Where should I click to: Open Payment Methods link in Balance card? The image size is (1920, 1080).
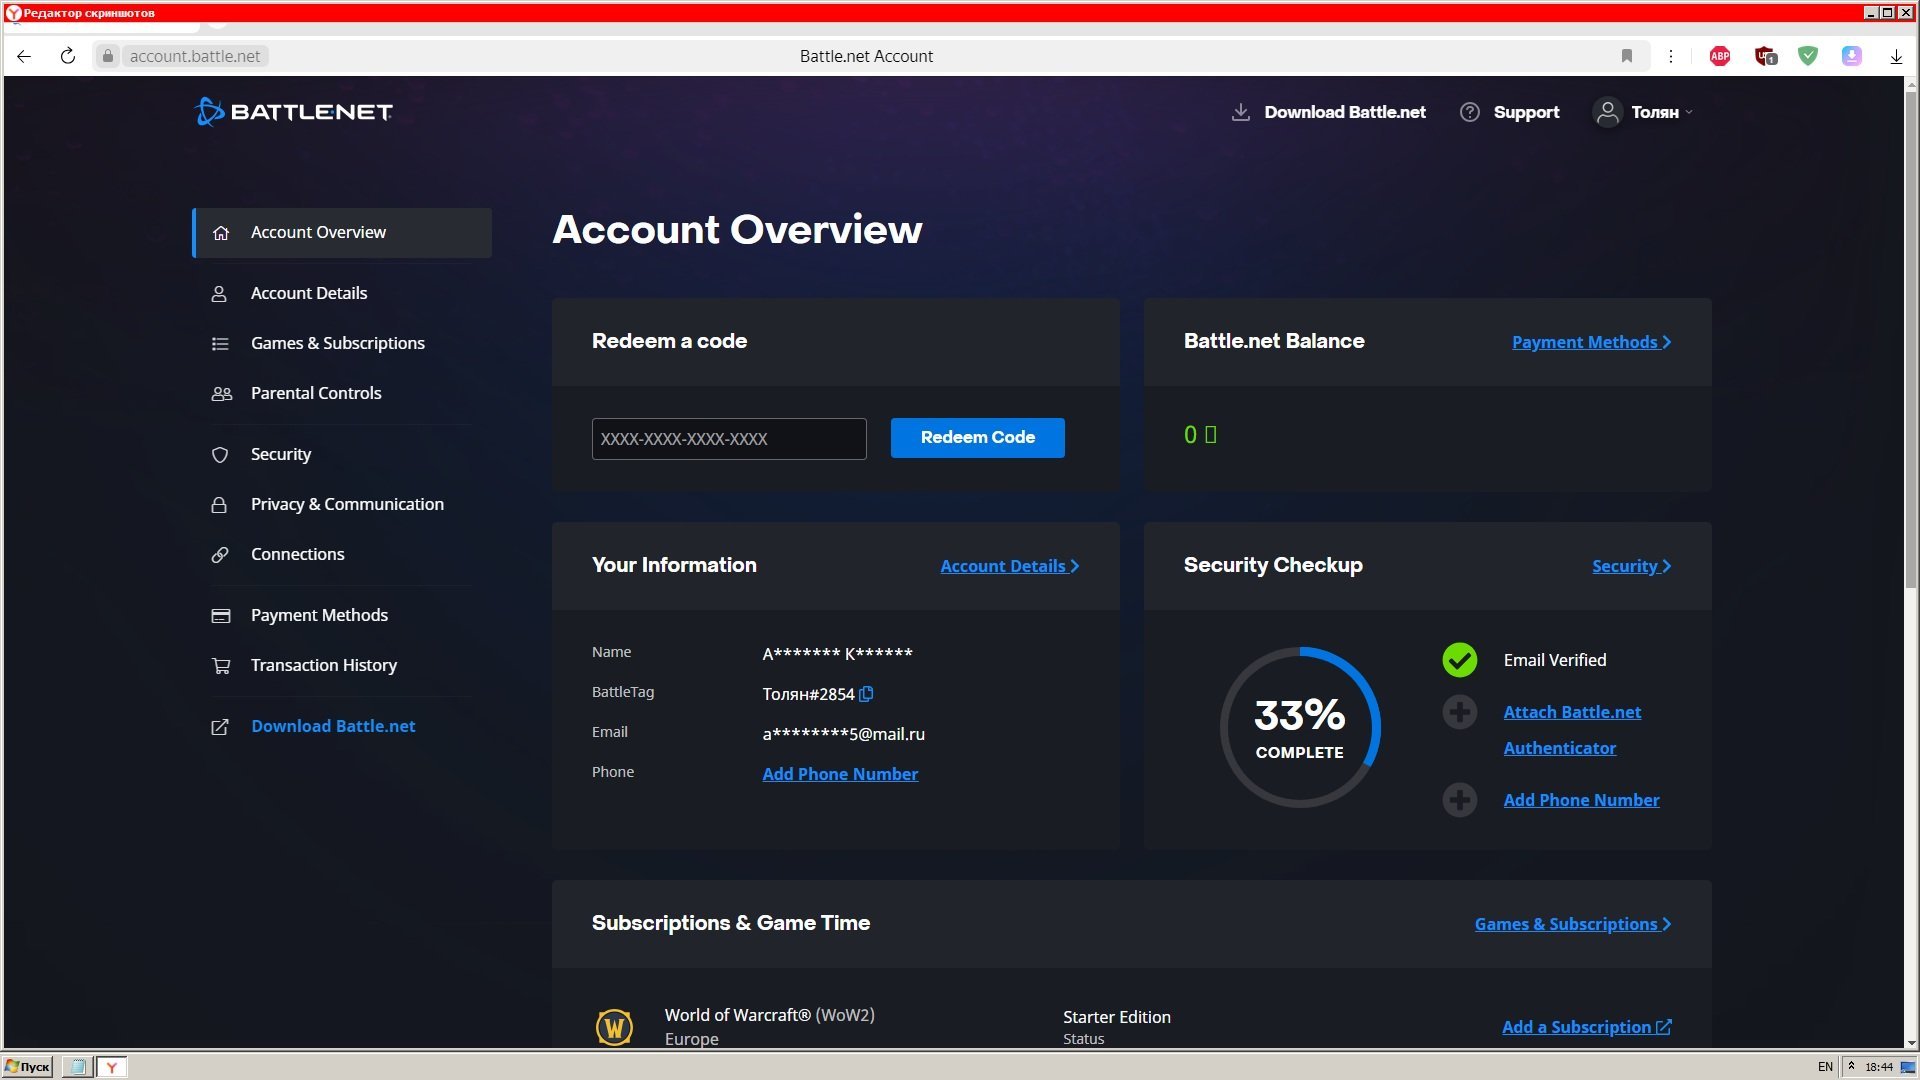click(1591, 342)
